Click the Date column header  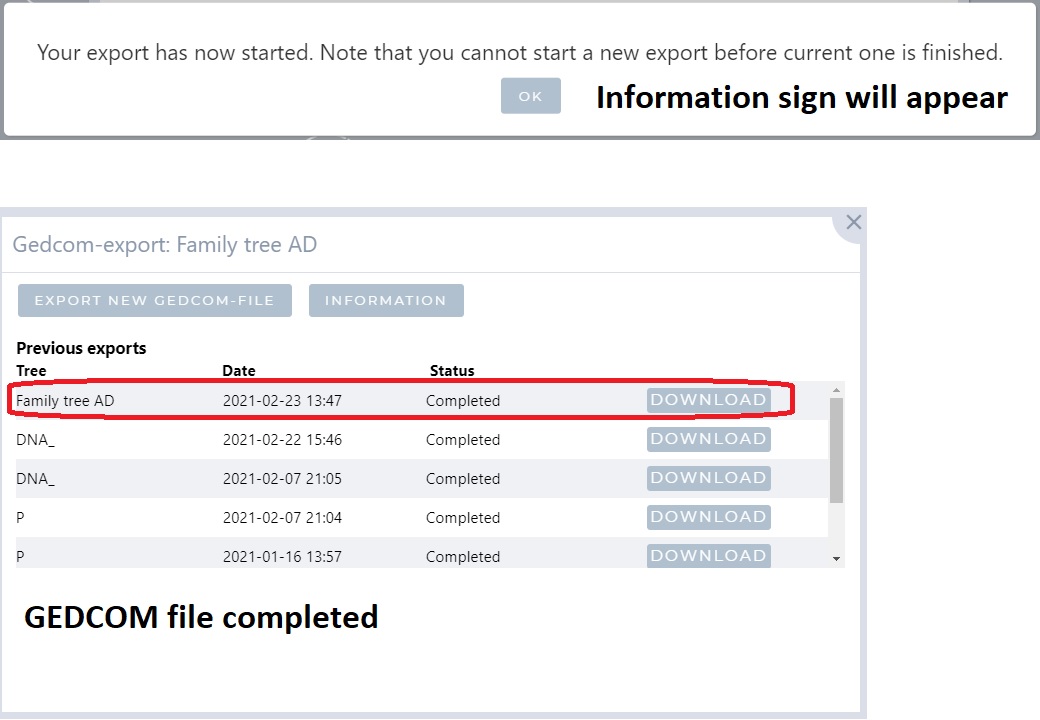pos(239,371)
